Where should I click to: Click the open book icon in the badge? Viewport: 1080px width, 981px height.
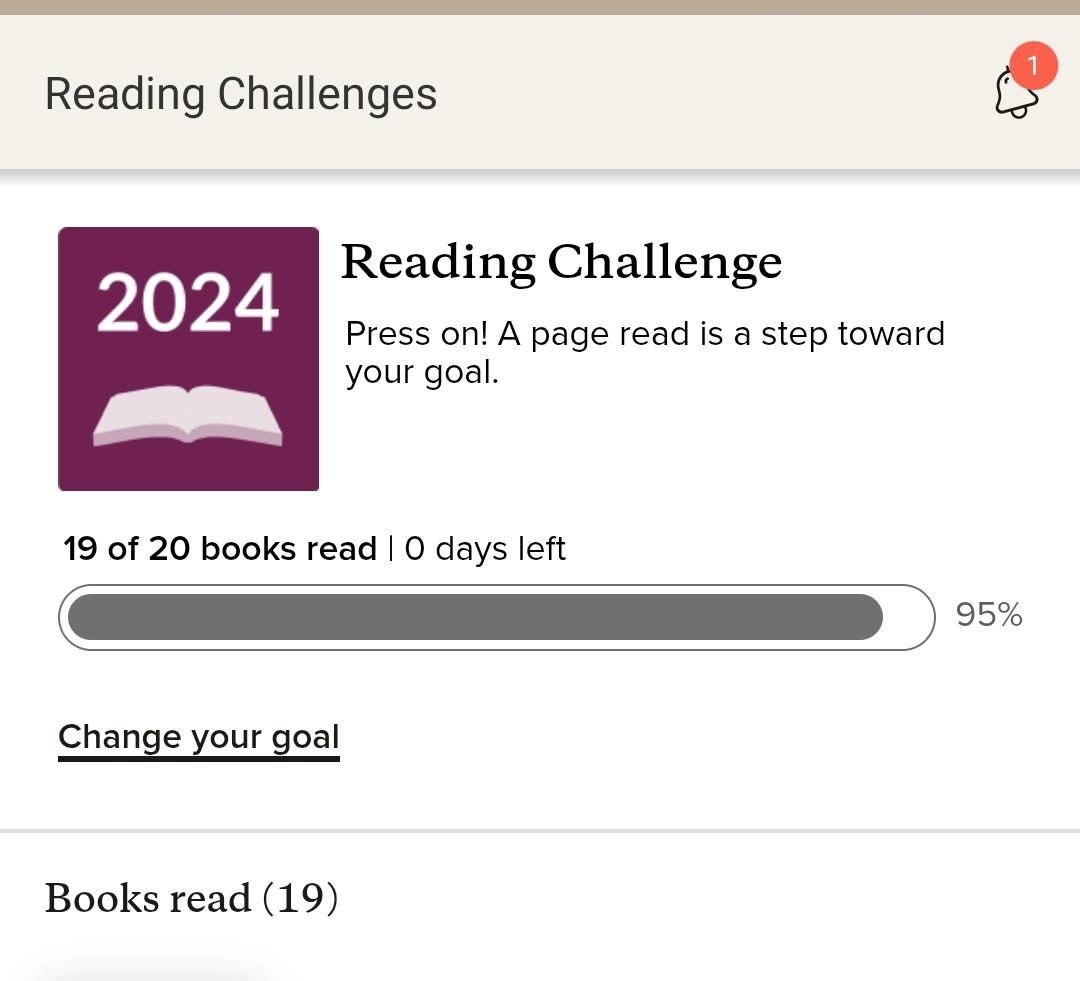pyautogui.click(x=187, y=415)
